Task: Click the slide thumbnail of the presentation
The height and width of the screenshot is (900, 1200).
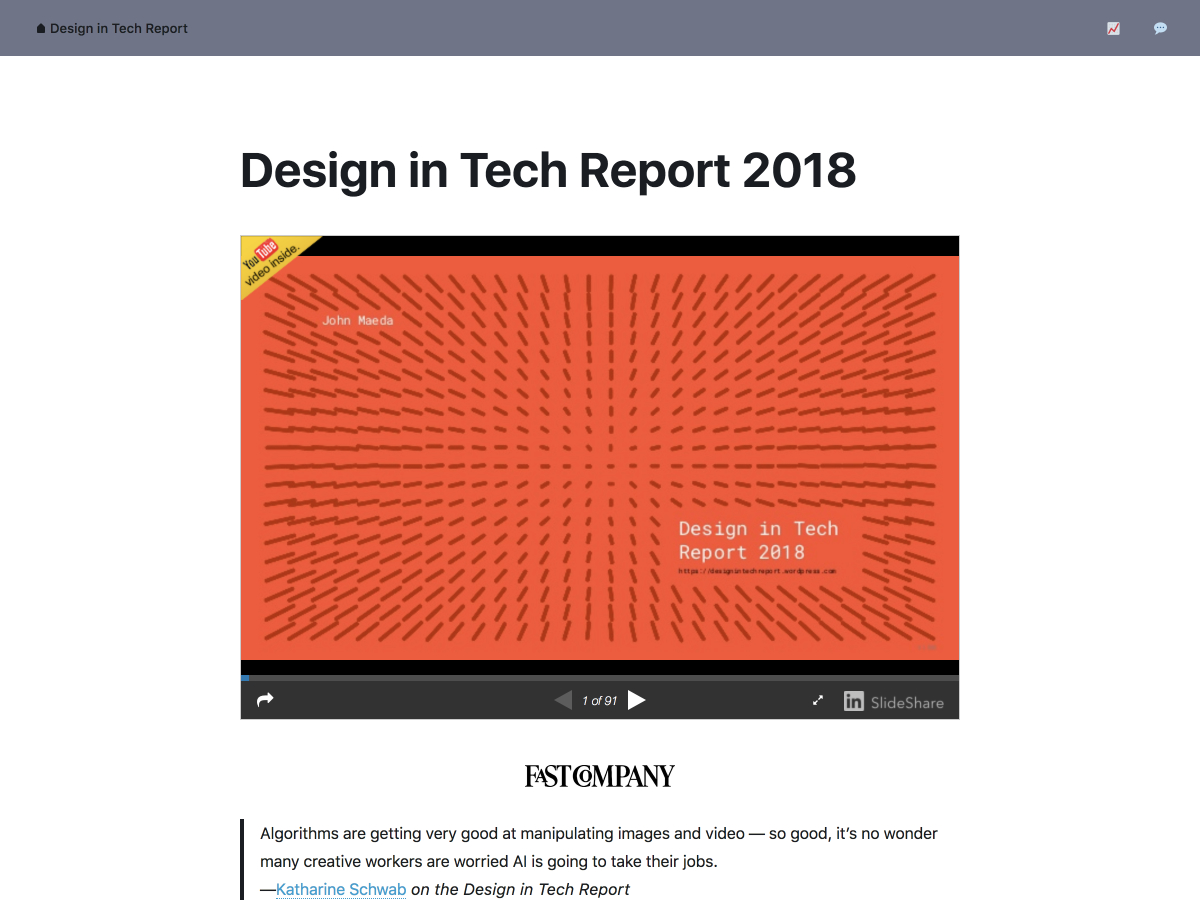Action: 600,458
